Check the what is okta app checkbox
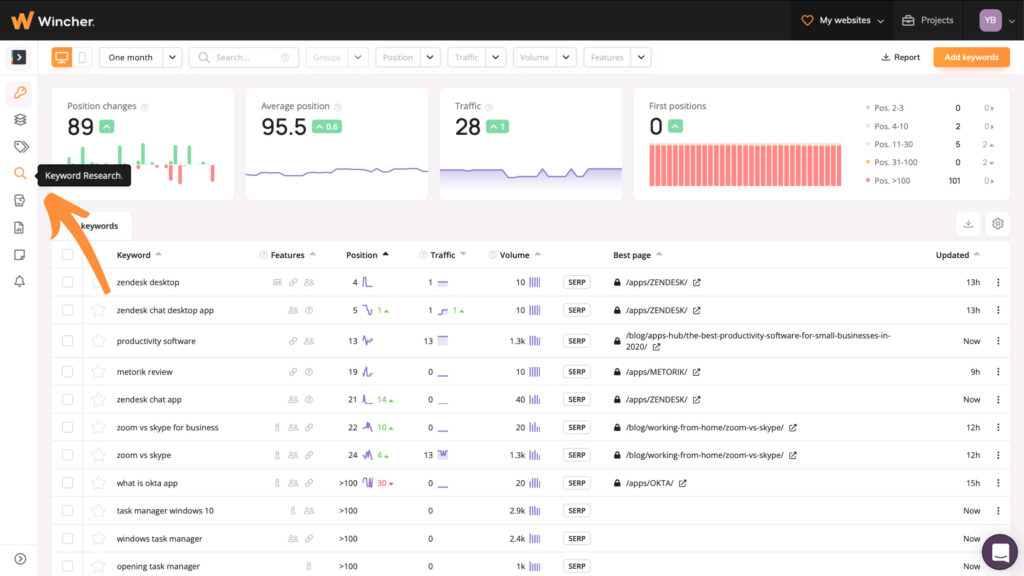This screenshot has width=1024, height=576. pos(67,483)
